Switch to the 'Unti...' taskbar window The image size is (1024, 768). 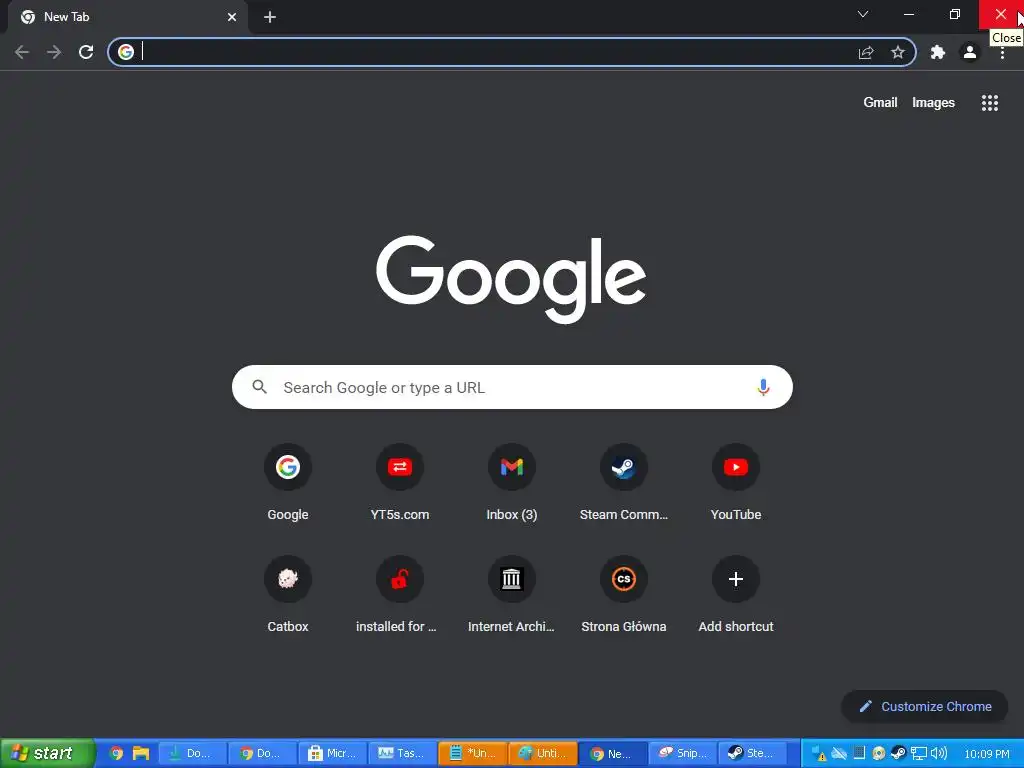(x=543, y=753)
